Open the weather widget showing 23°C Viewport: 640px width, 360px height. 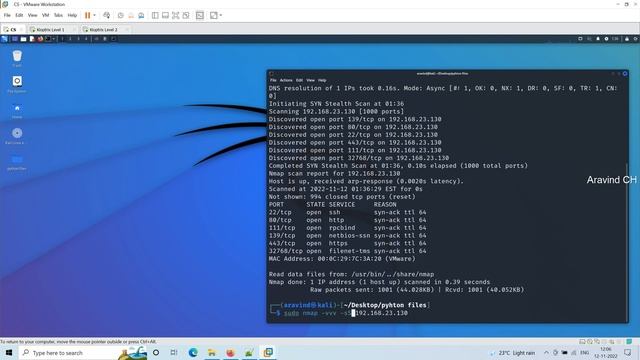(x=513, y=353)
